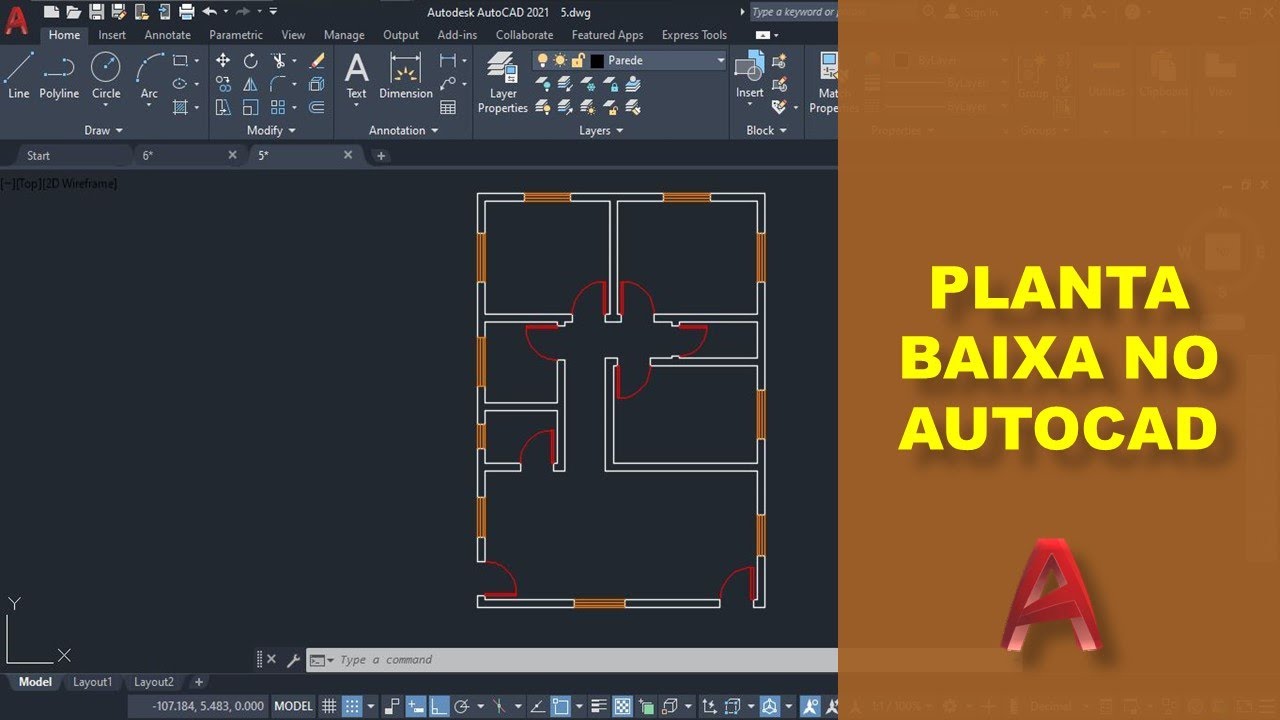Toggle Ortho mode in status bar
This screenshot has height=720, width=1280.
tap(438, 706)
